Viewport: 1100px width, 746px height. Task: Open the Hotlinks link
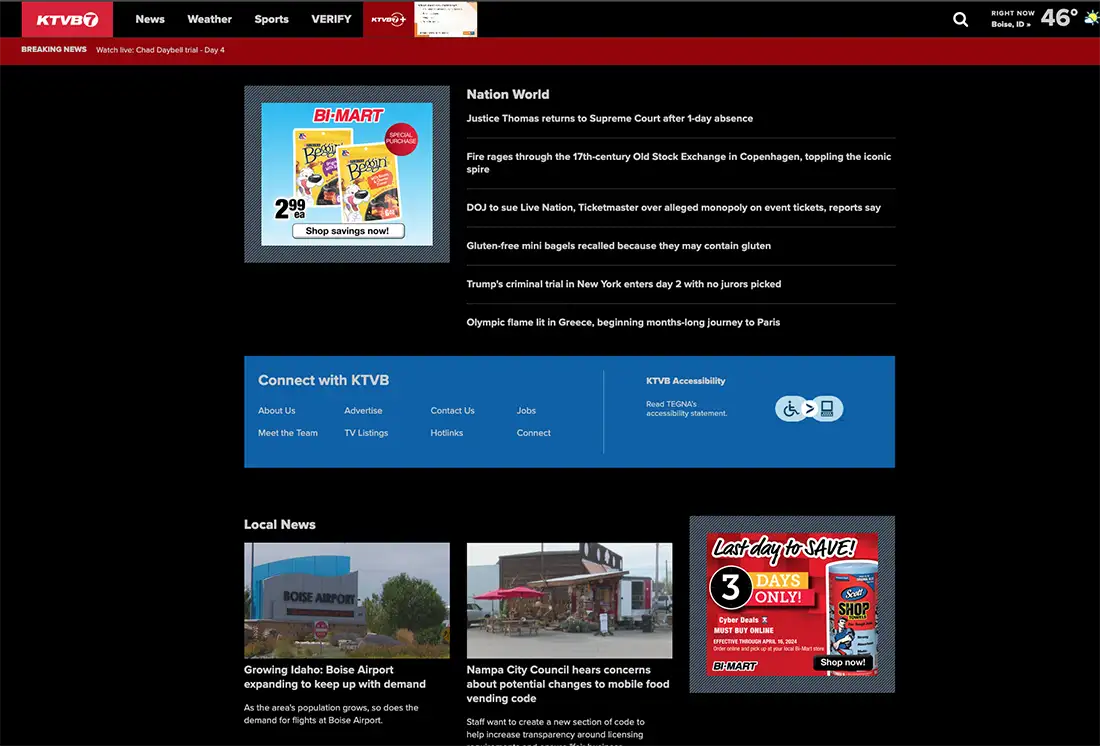[447, 433]
